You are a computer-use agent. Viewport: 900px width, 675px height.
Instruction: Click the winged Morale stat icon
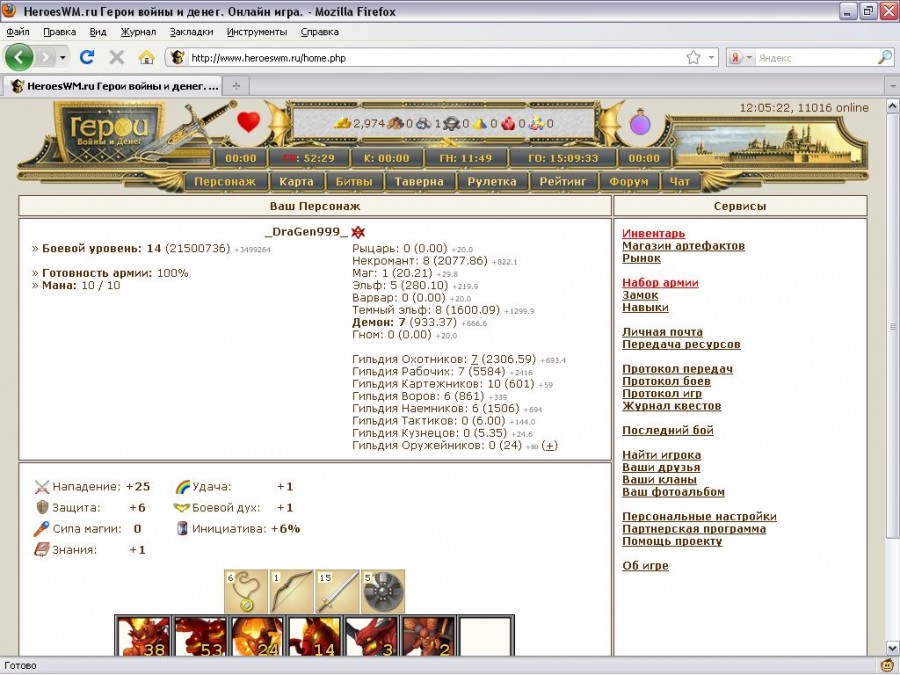[x=181, y=507]
